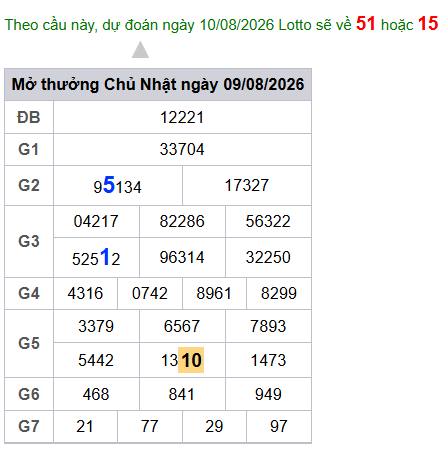Viewport: 445px width, 450px height.
Task: Click the G7 row label
Action: pos(29,426)
